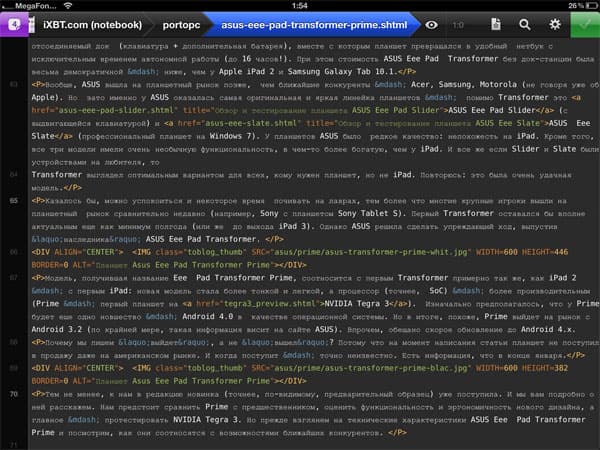Open settings gear icon
The height and width of the screenshot is (450, 600).
[x=555, y=24]
